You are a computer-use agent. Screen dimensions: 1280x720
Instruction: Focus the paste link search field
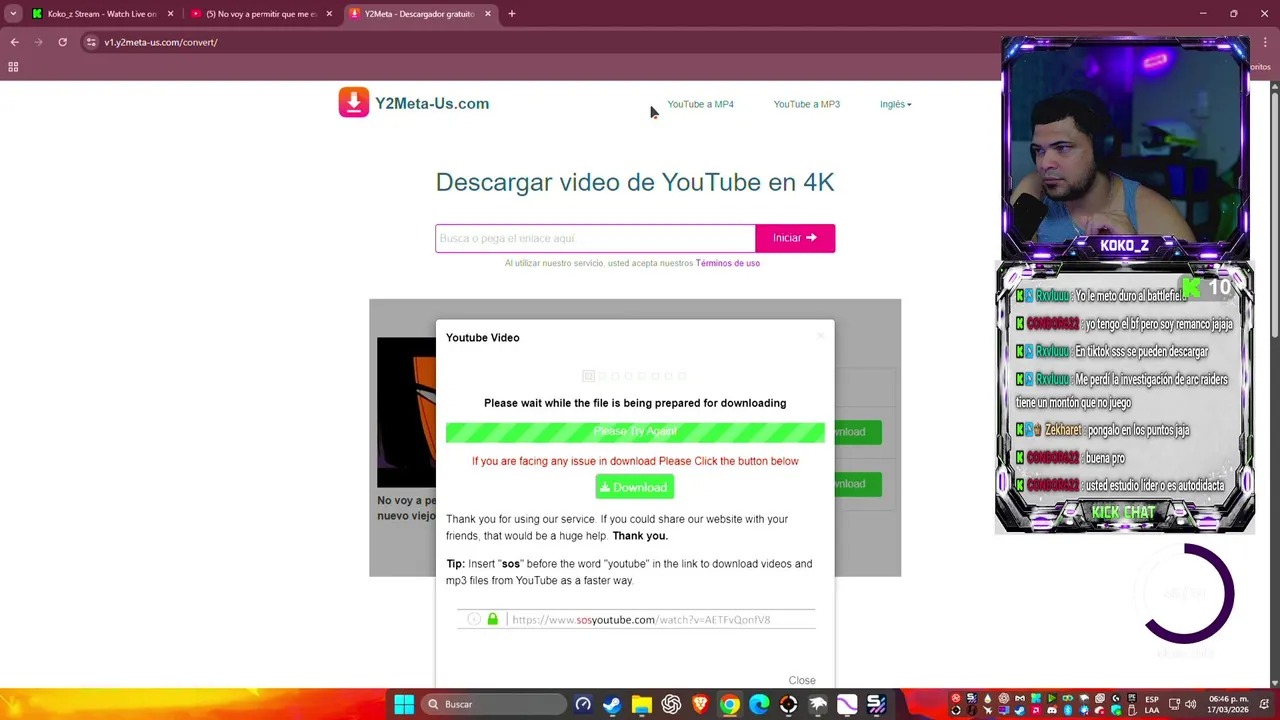coord(595,238)
